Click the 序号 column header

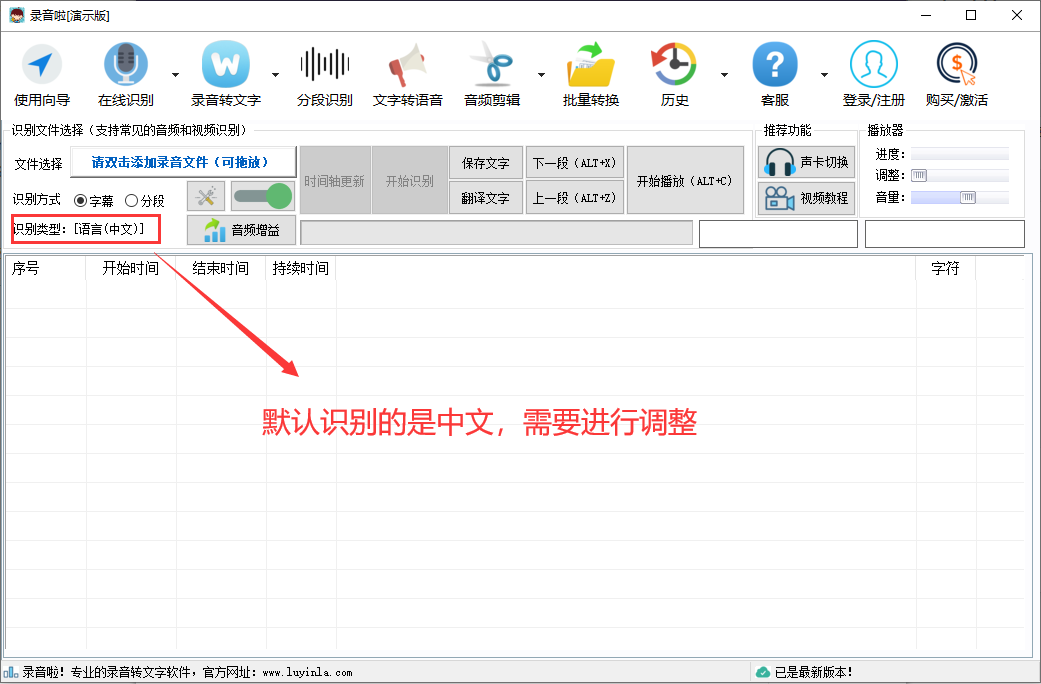[46, 268]
